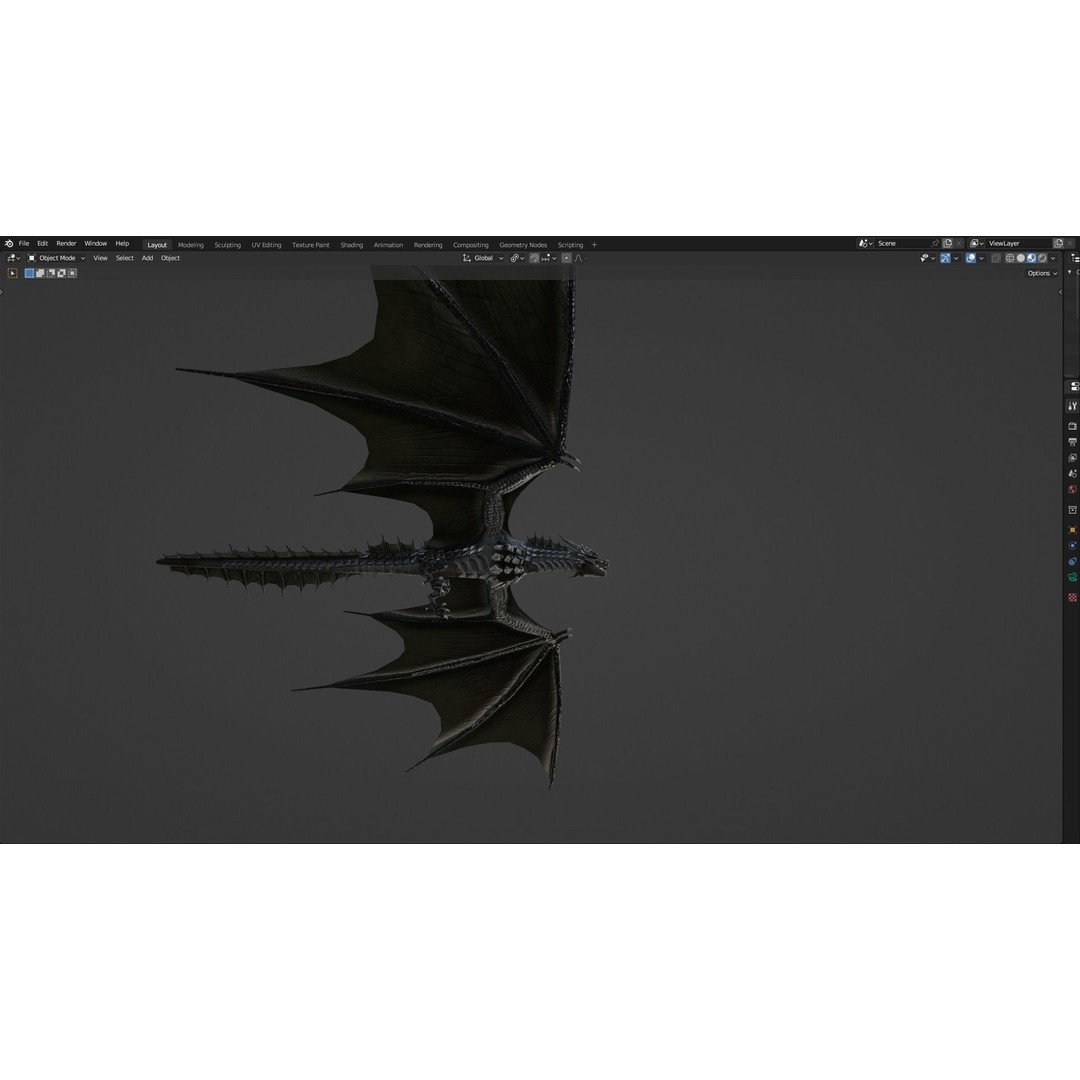This screenshot has width=1080, height=1080.
Task: Choose subtract selection mode icon
Action: coord(51,273)
